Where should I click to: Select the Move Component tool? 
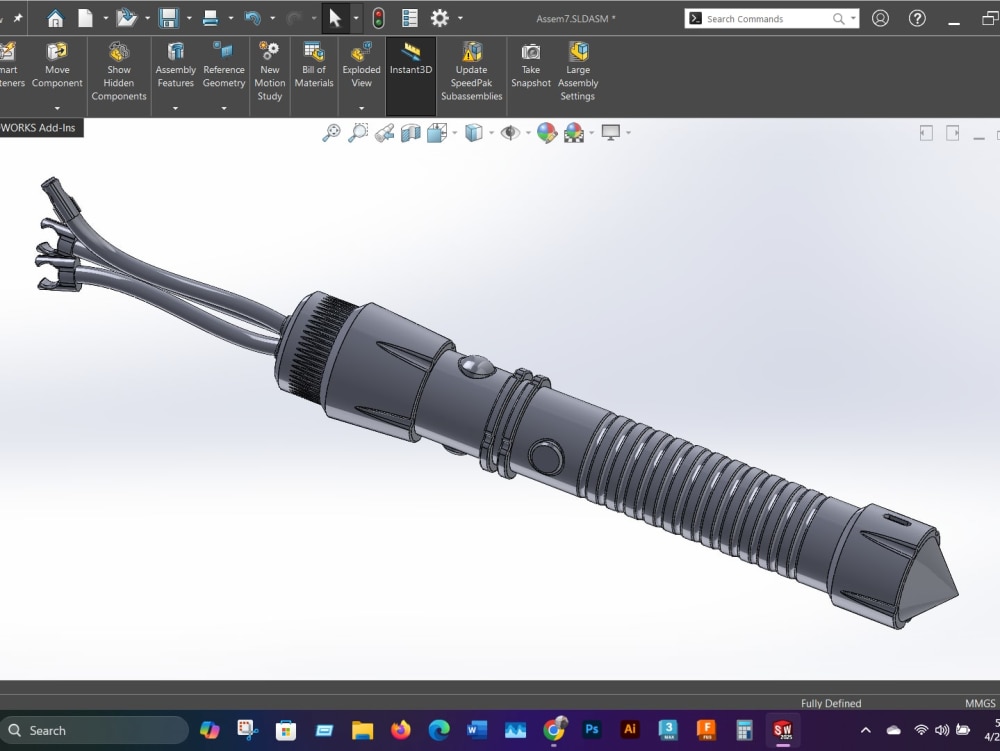point(57,65)
